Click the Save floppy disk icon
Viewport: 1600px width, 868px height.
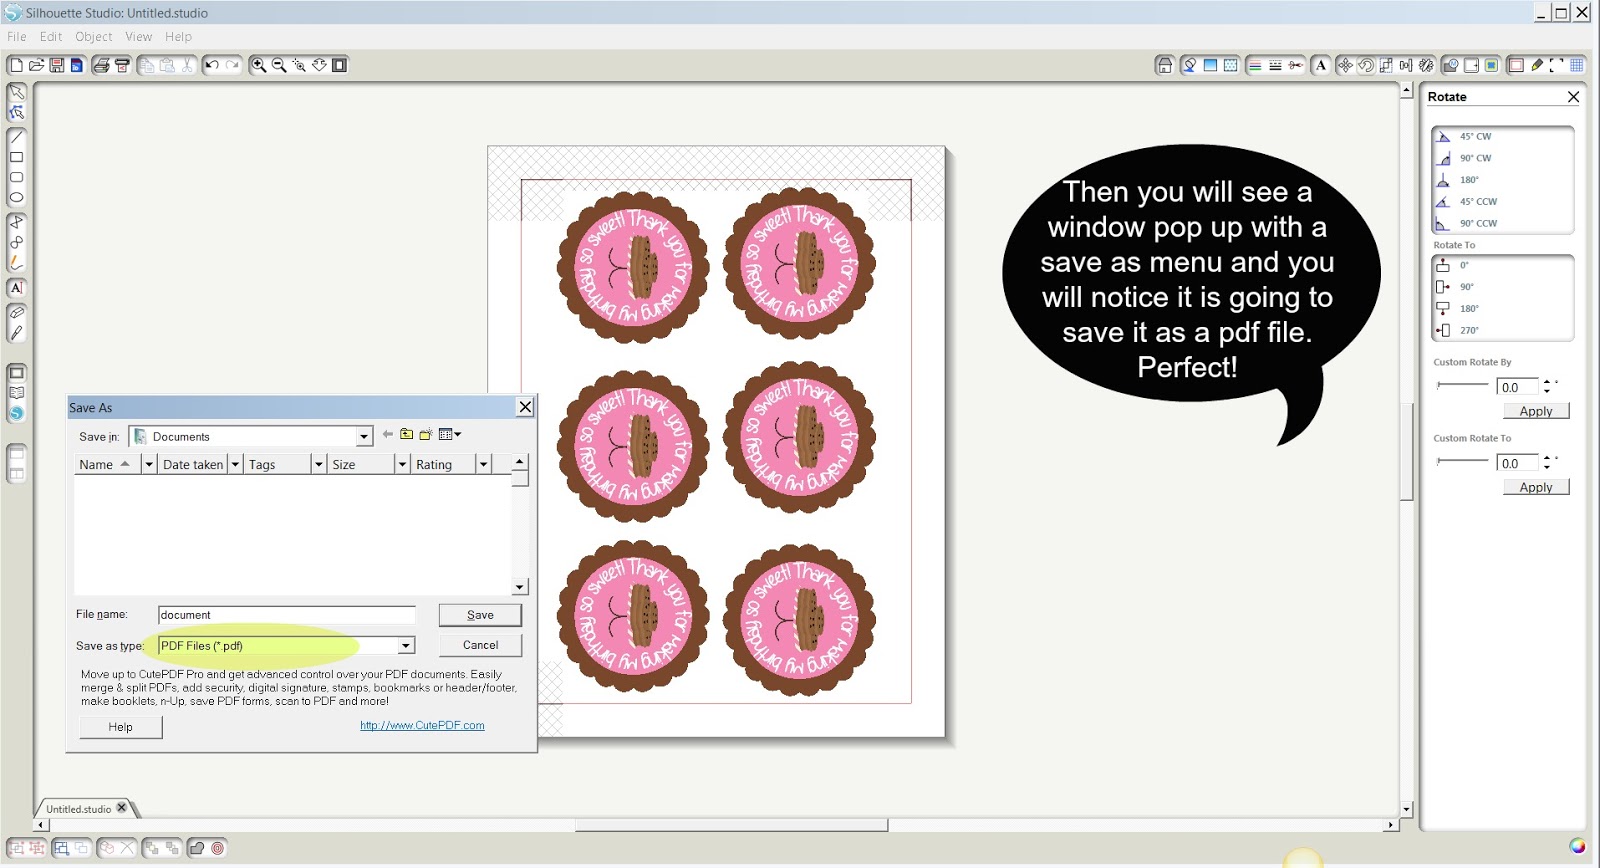pyautogui.click(x=57, y=65)
